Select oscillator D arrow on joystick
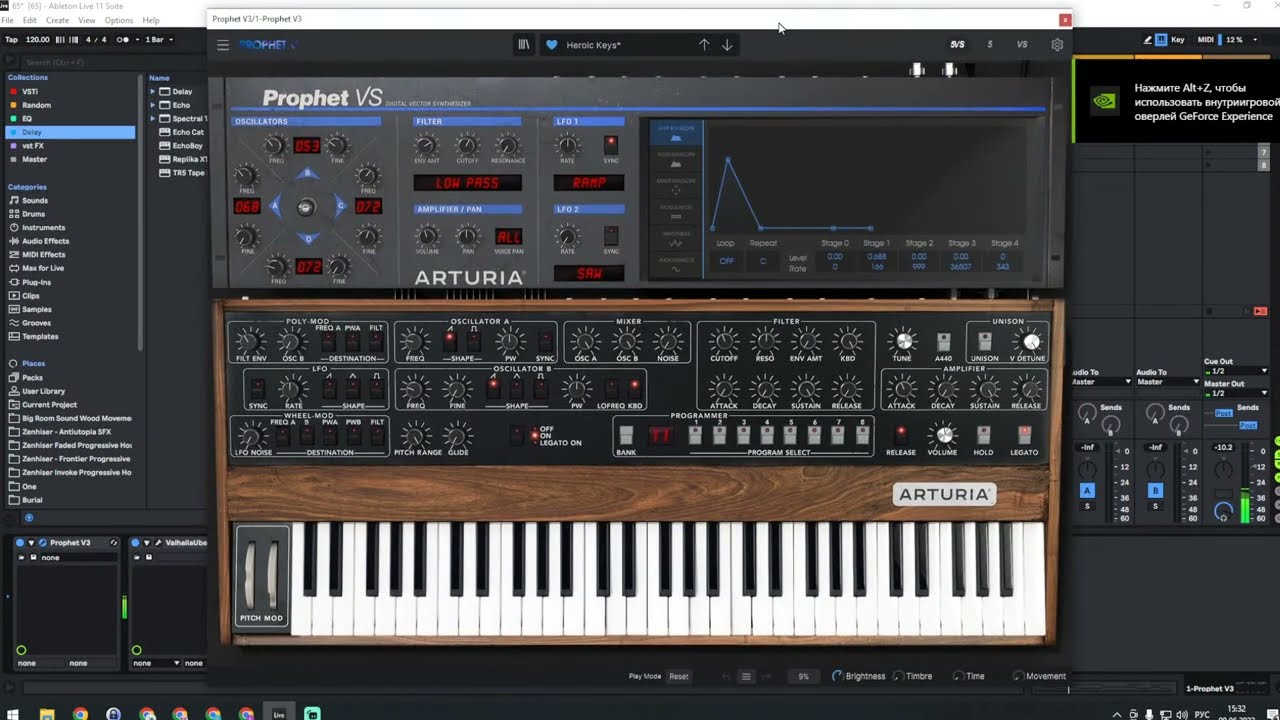The width and height of the screenshot is (1280, 720). pyautogui.click(x=307, y=239)
